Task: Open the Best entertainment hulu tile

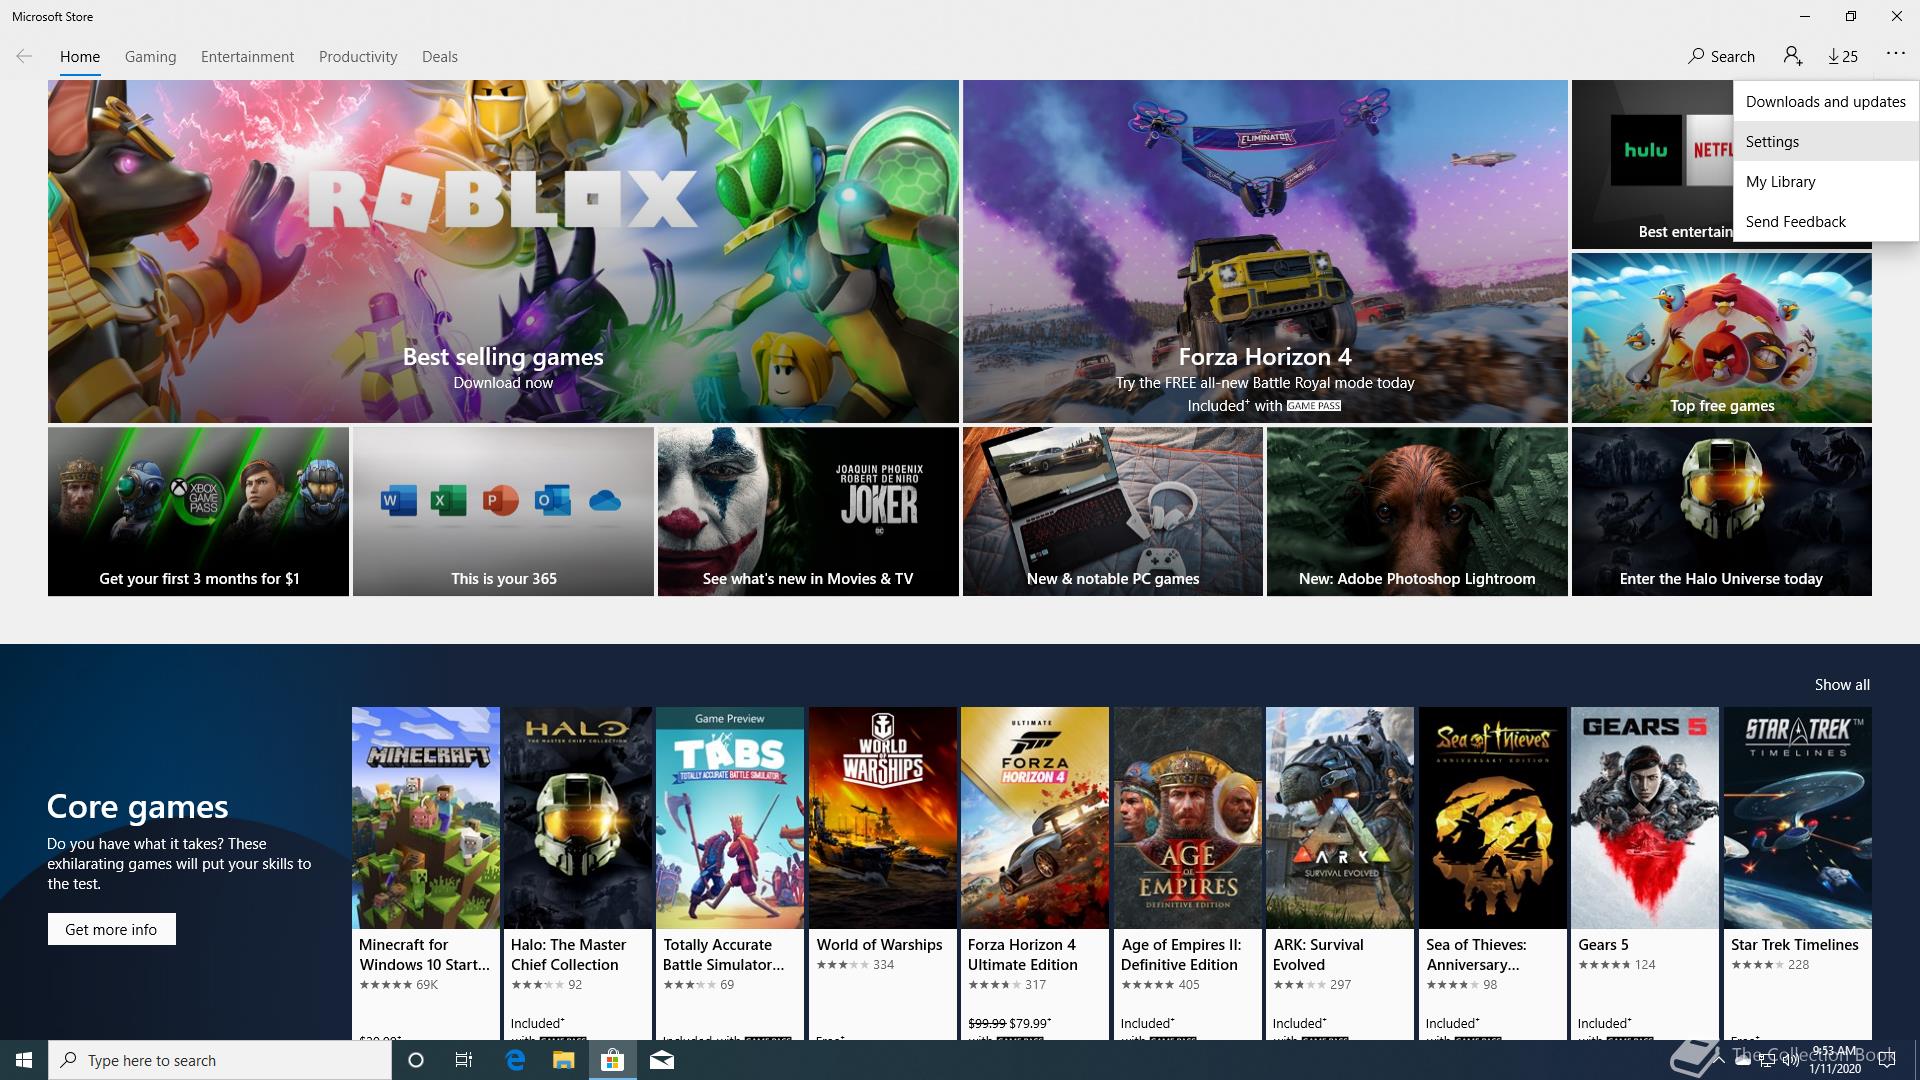Action: click(x=1652, y=165)
